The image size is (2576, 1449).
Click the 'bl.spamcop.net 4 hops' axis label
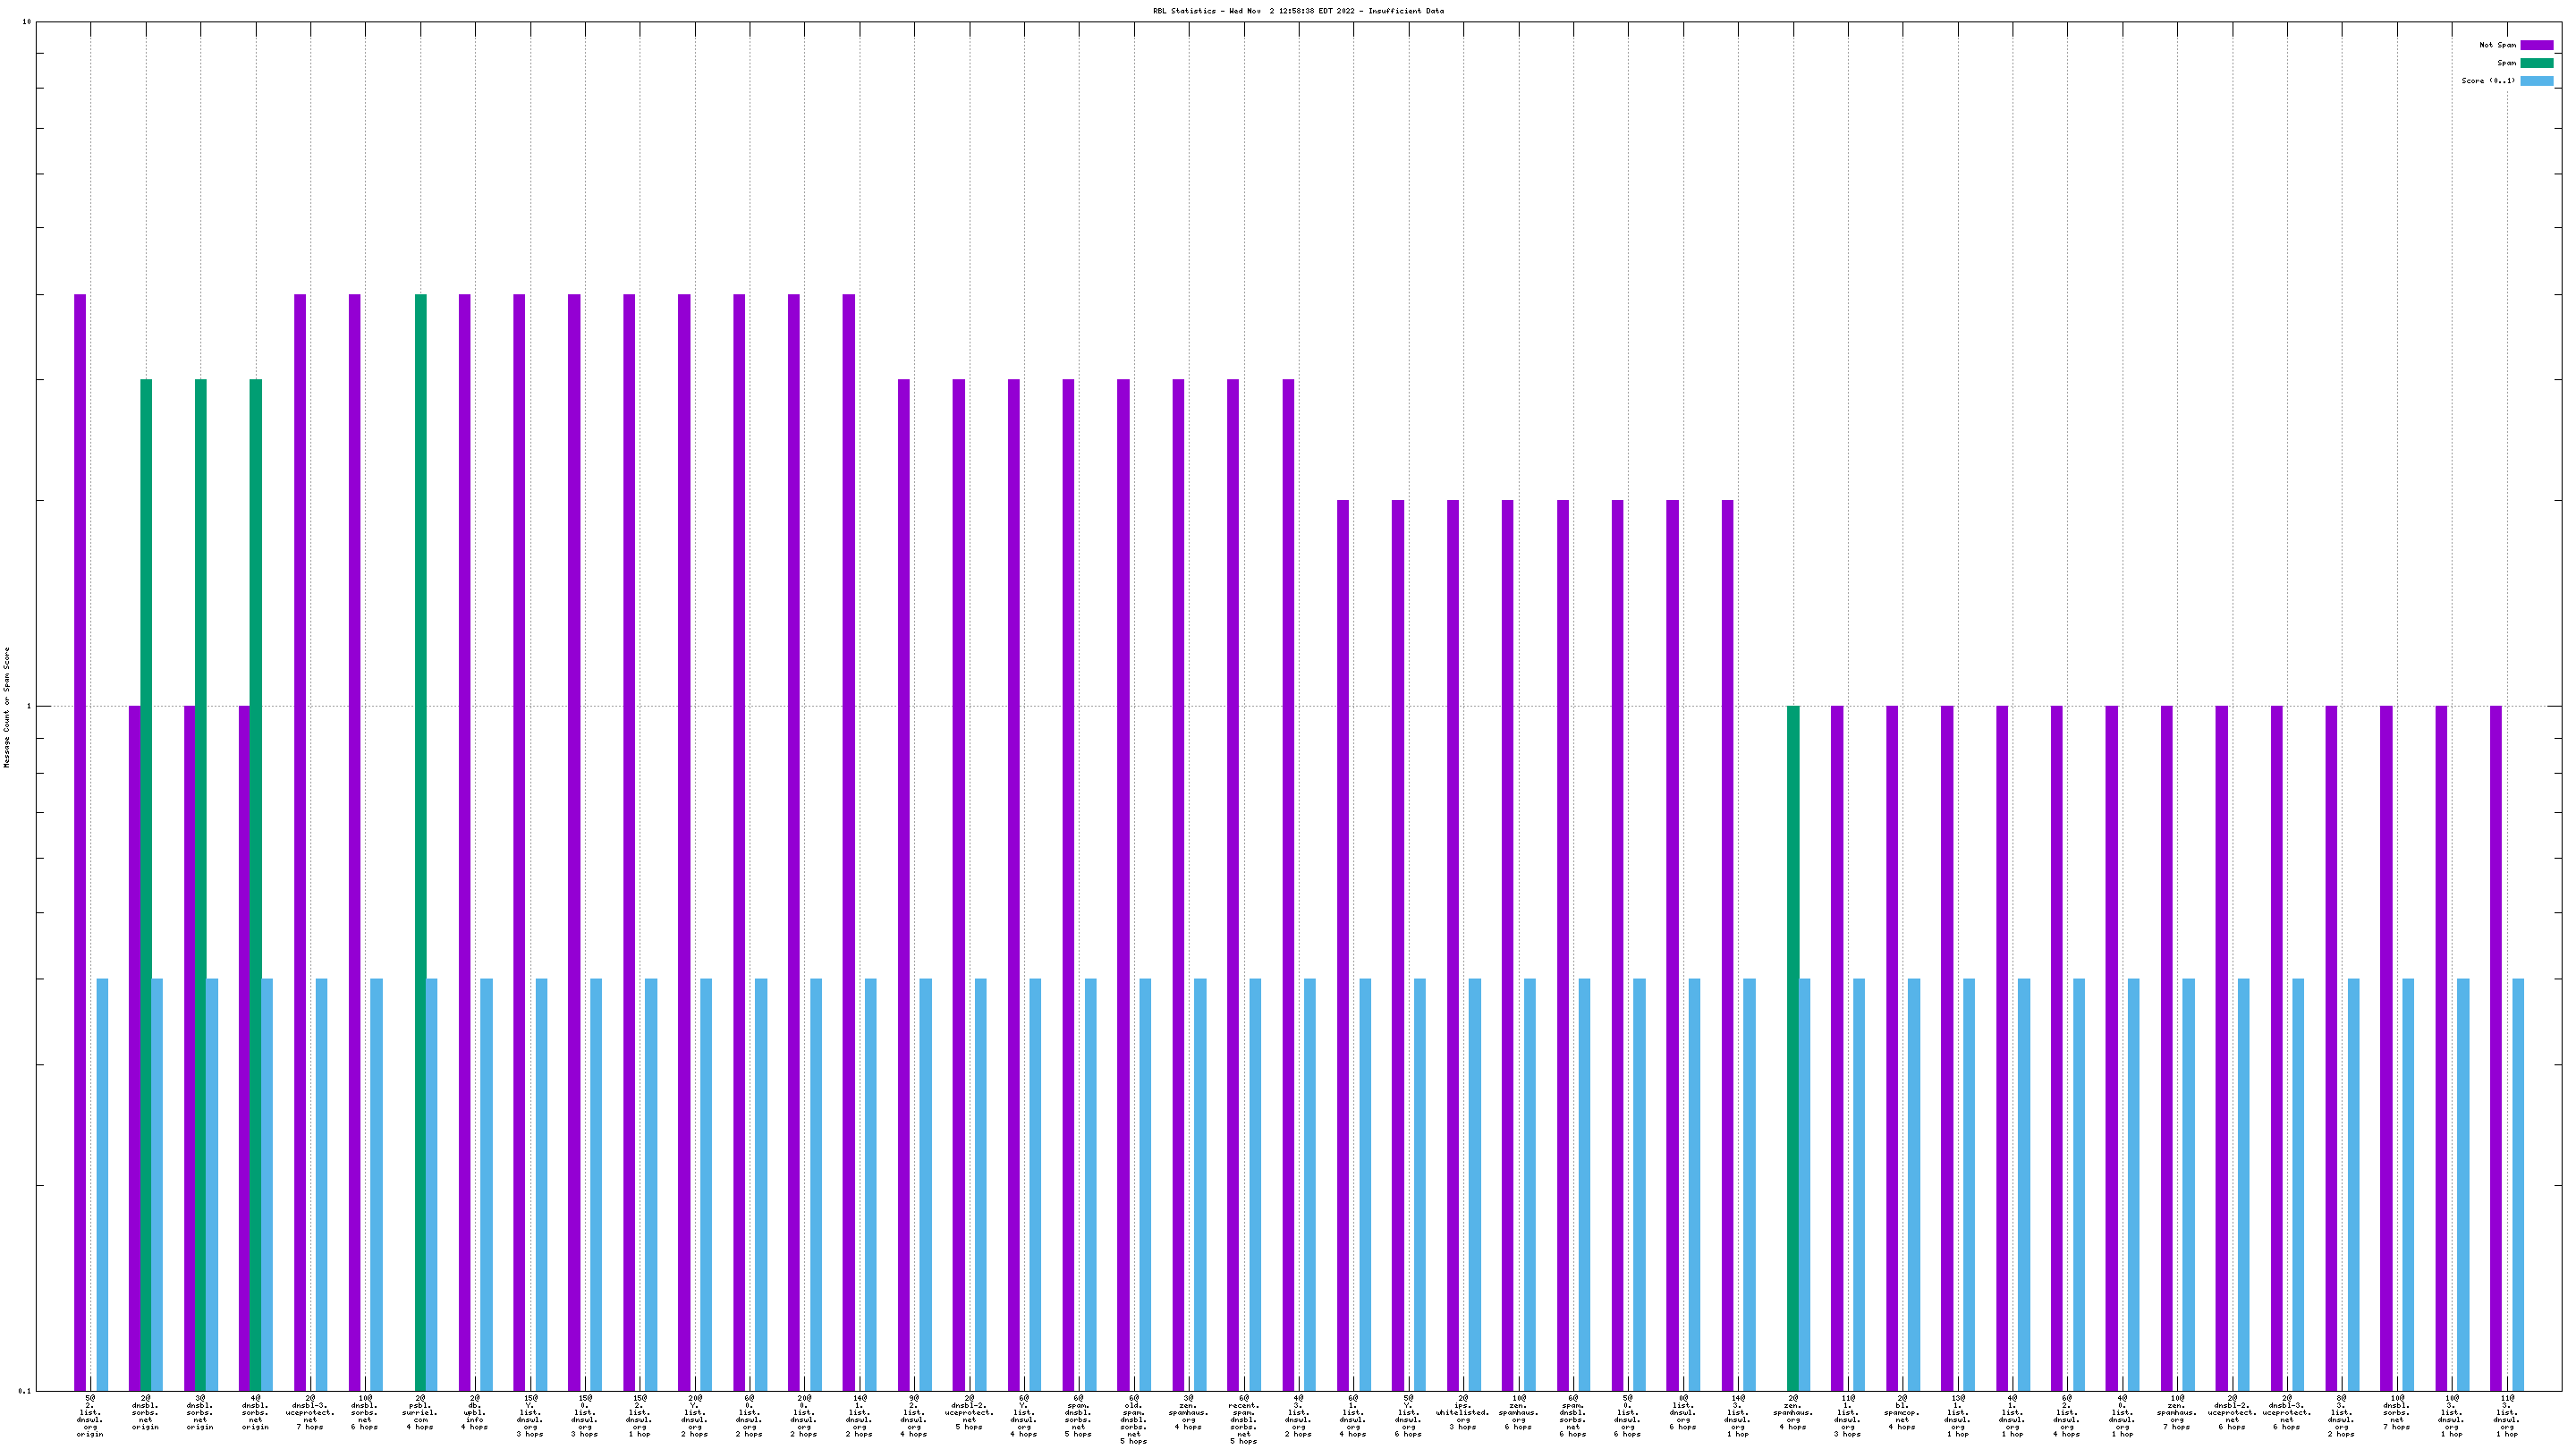click(x=1902, y=1412)
